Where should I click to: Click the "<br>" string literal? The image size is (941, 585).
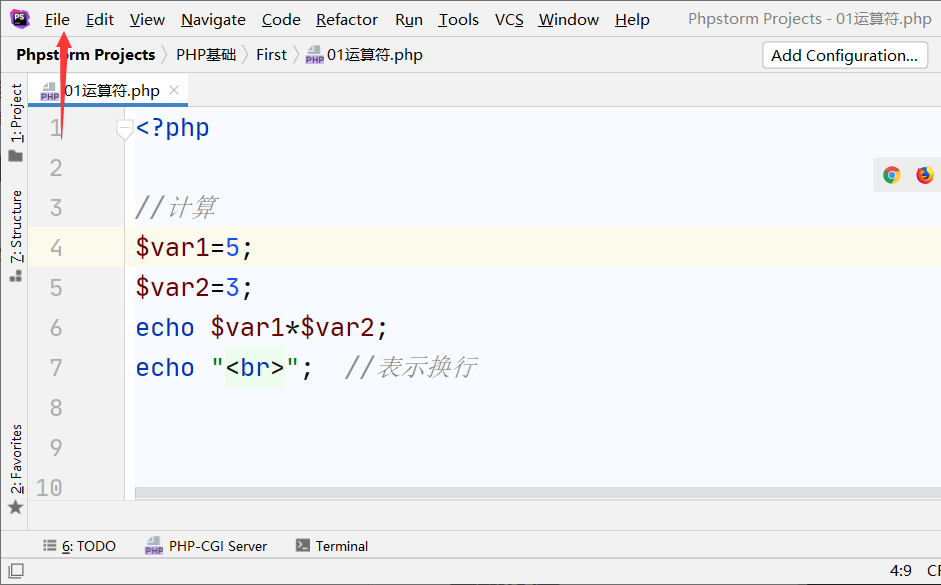(x=254, y=367)
